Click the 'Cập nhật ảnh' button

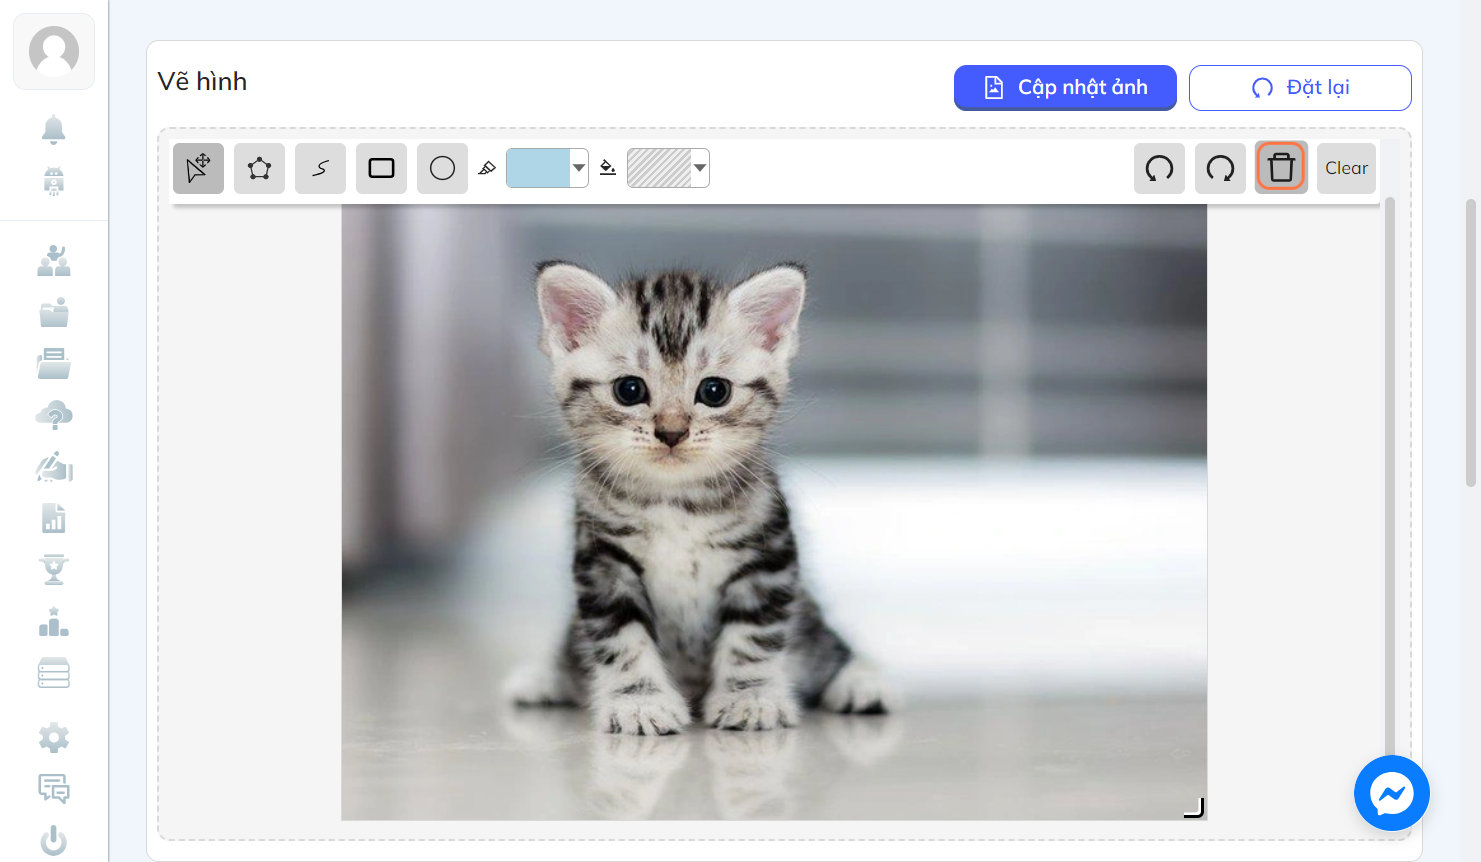point(1065,88)
